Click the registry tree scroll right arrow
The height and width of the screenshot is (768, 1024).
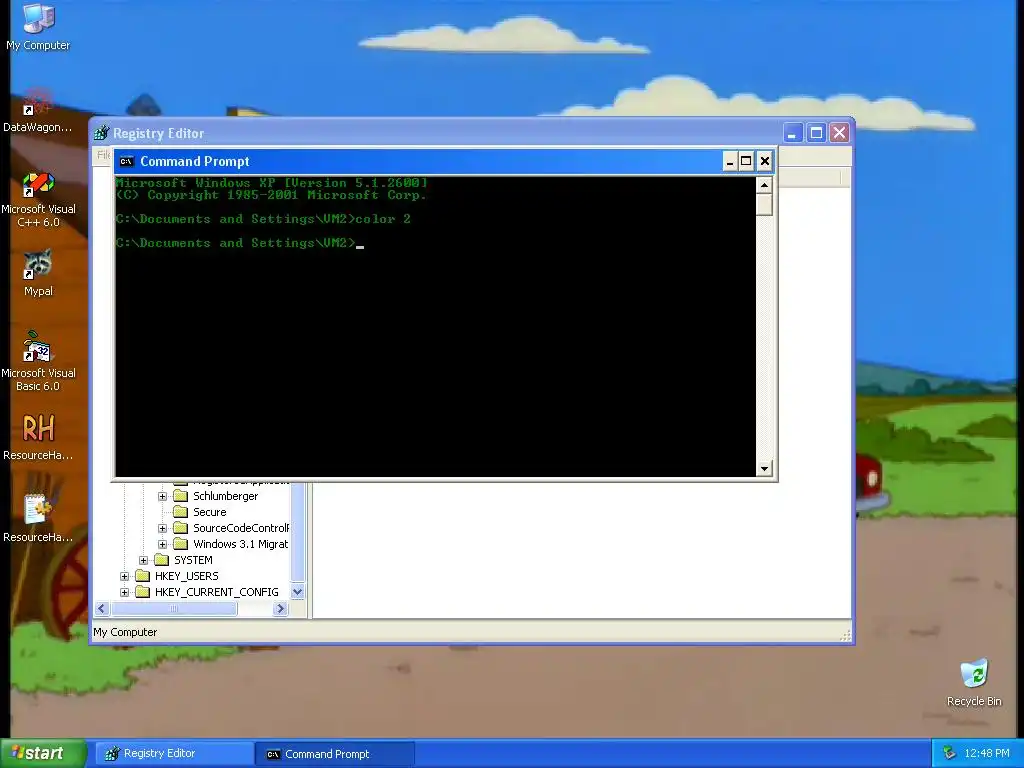(281, 609)
